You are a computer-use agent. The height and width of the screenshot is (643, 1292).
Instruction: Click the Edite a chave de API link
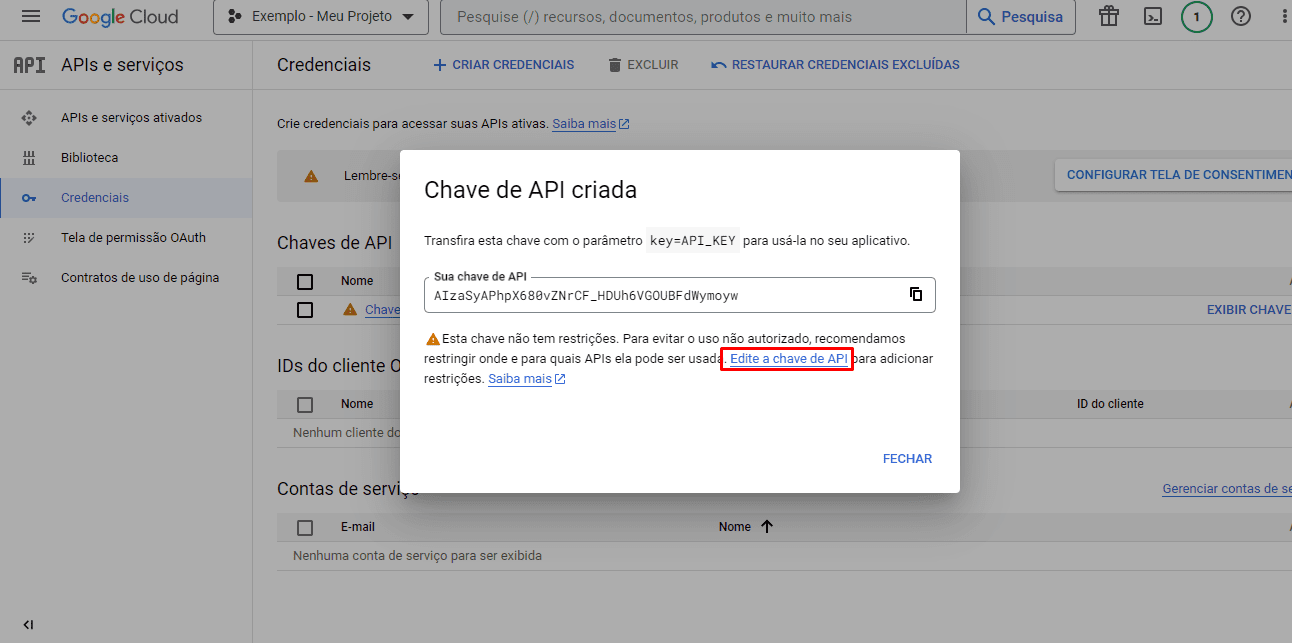click(x=788, y=359)
